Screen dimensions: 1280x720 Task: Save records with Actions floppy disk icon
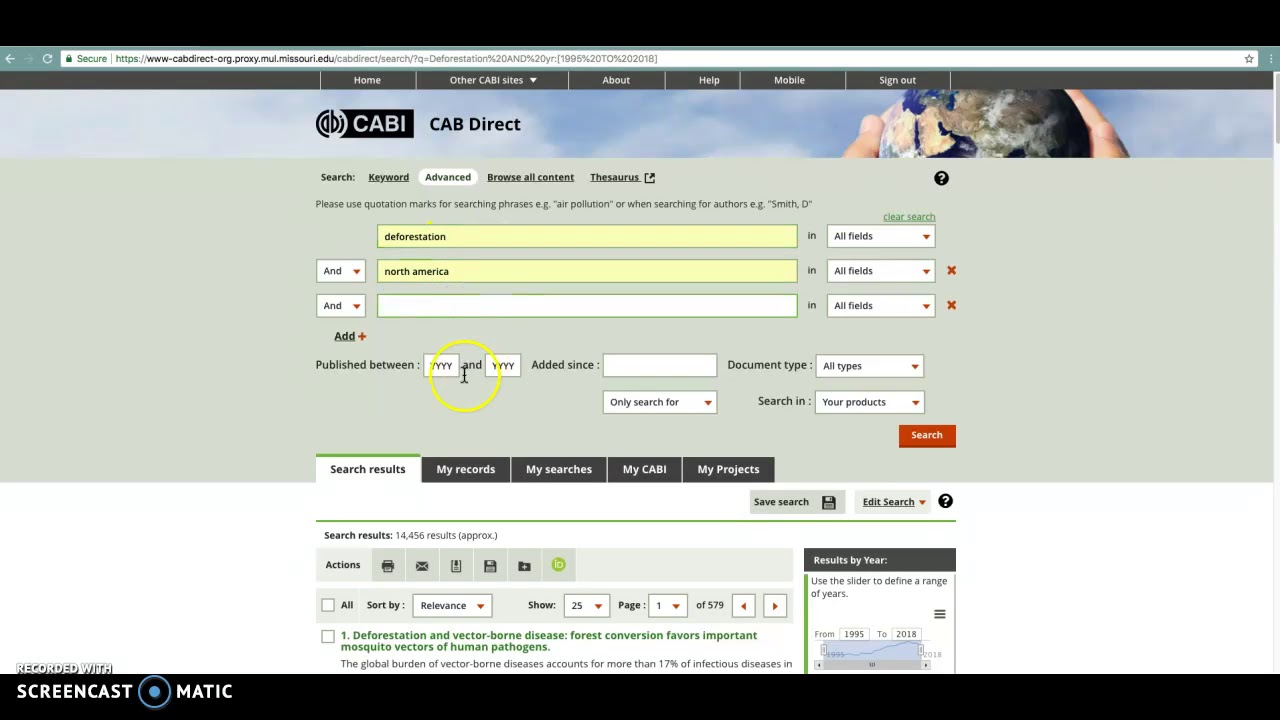490,566
